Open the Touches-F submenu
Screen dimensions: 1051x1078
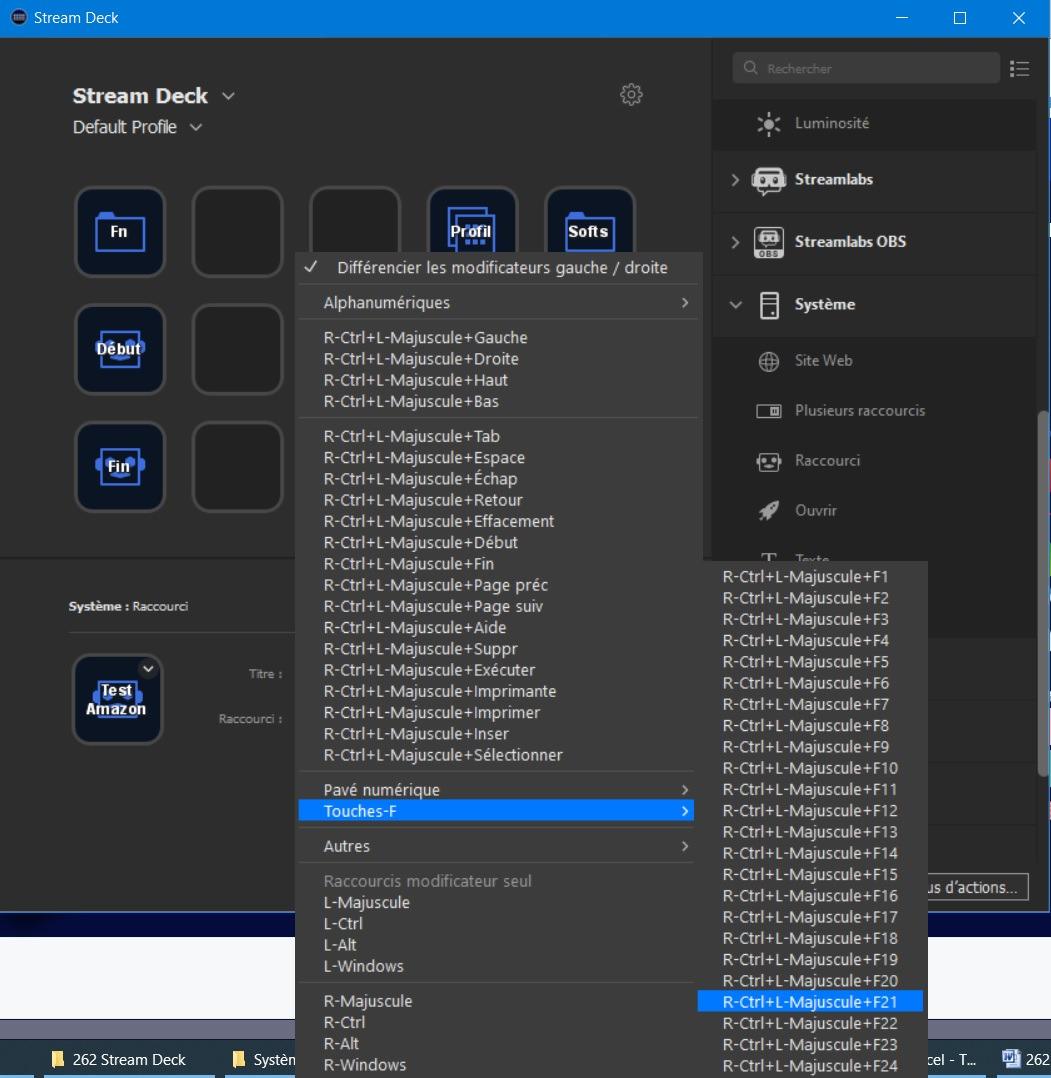[496, 811]
